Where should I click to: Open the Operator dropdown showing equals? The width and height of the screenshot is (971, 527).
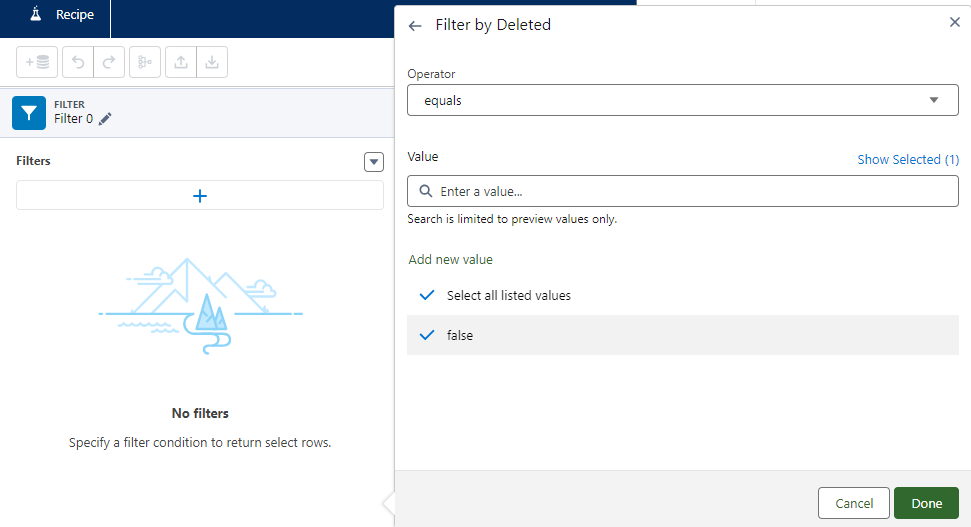682,100
